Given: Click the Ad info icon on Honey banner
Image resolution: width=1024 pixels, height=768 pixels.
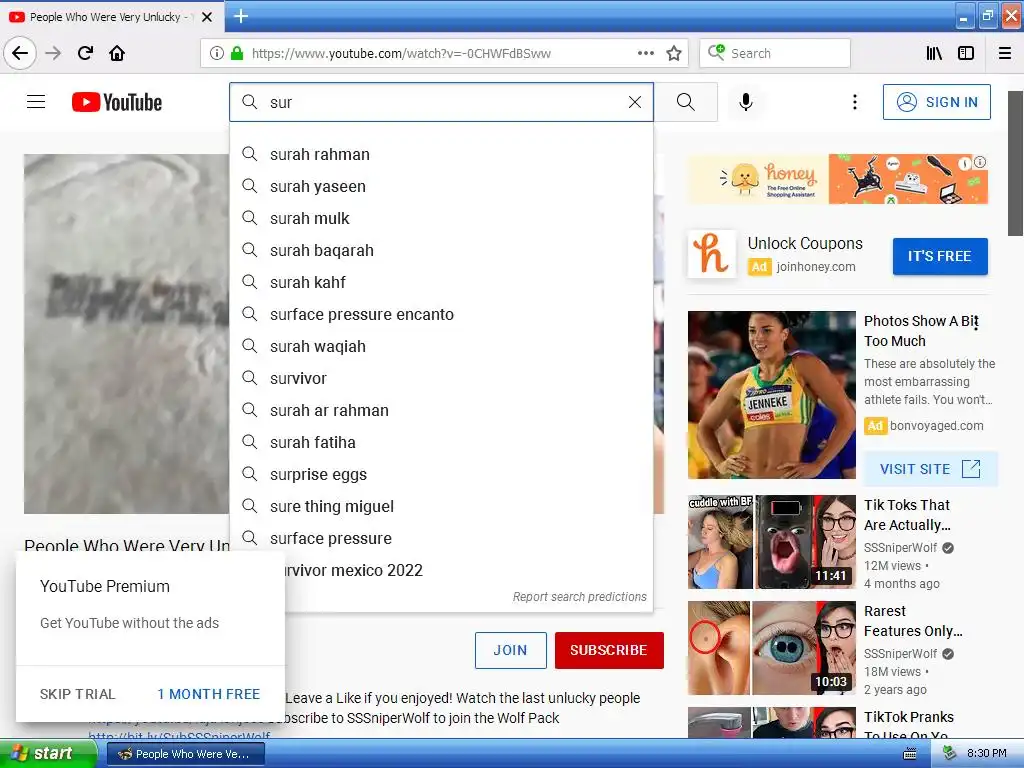Looking at the screenshot, I should (979, 162).
